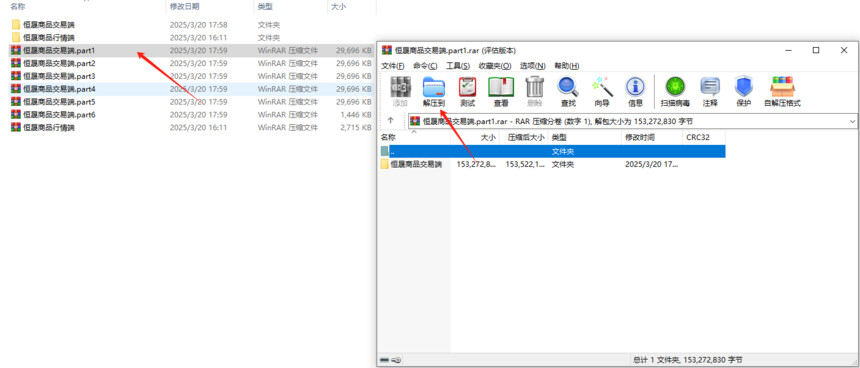This screenshot has height=368, width=860.
Task: Select the 恒晟商品交易端 folder name in Explorer
Action: tap(49, 25)
